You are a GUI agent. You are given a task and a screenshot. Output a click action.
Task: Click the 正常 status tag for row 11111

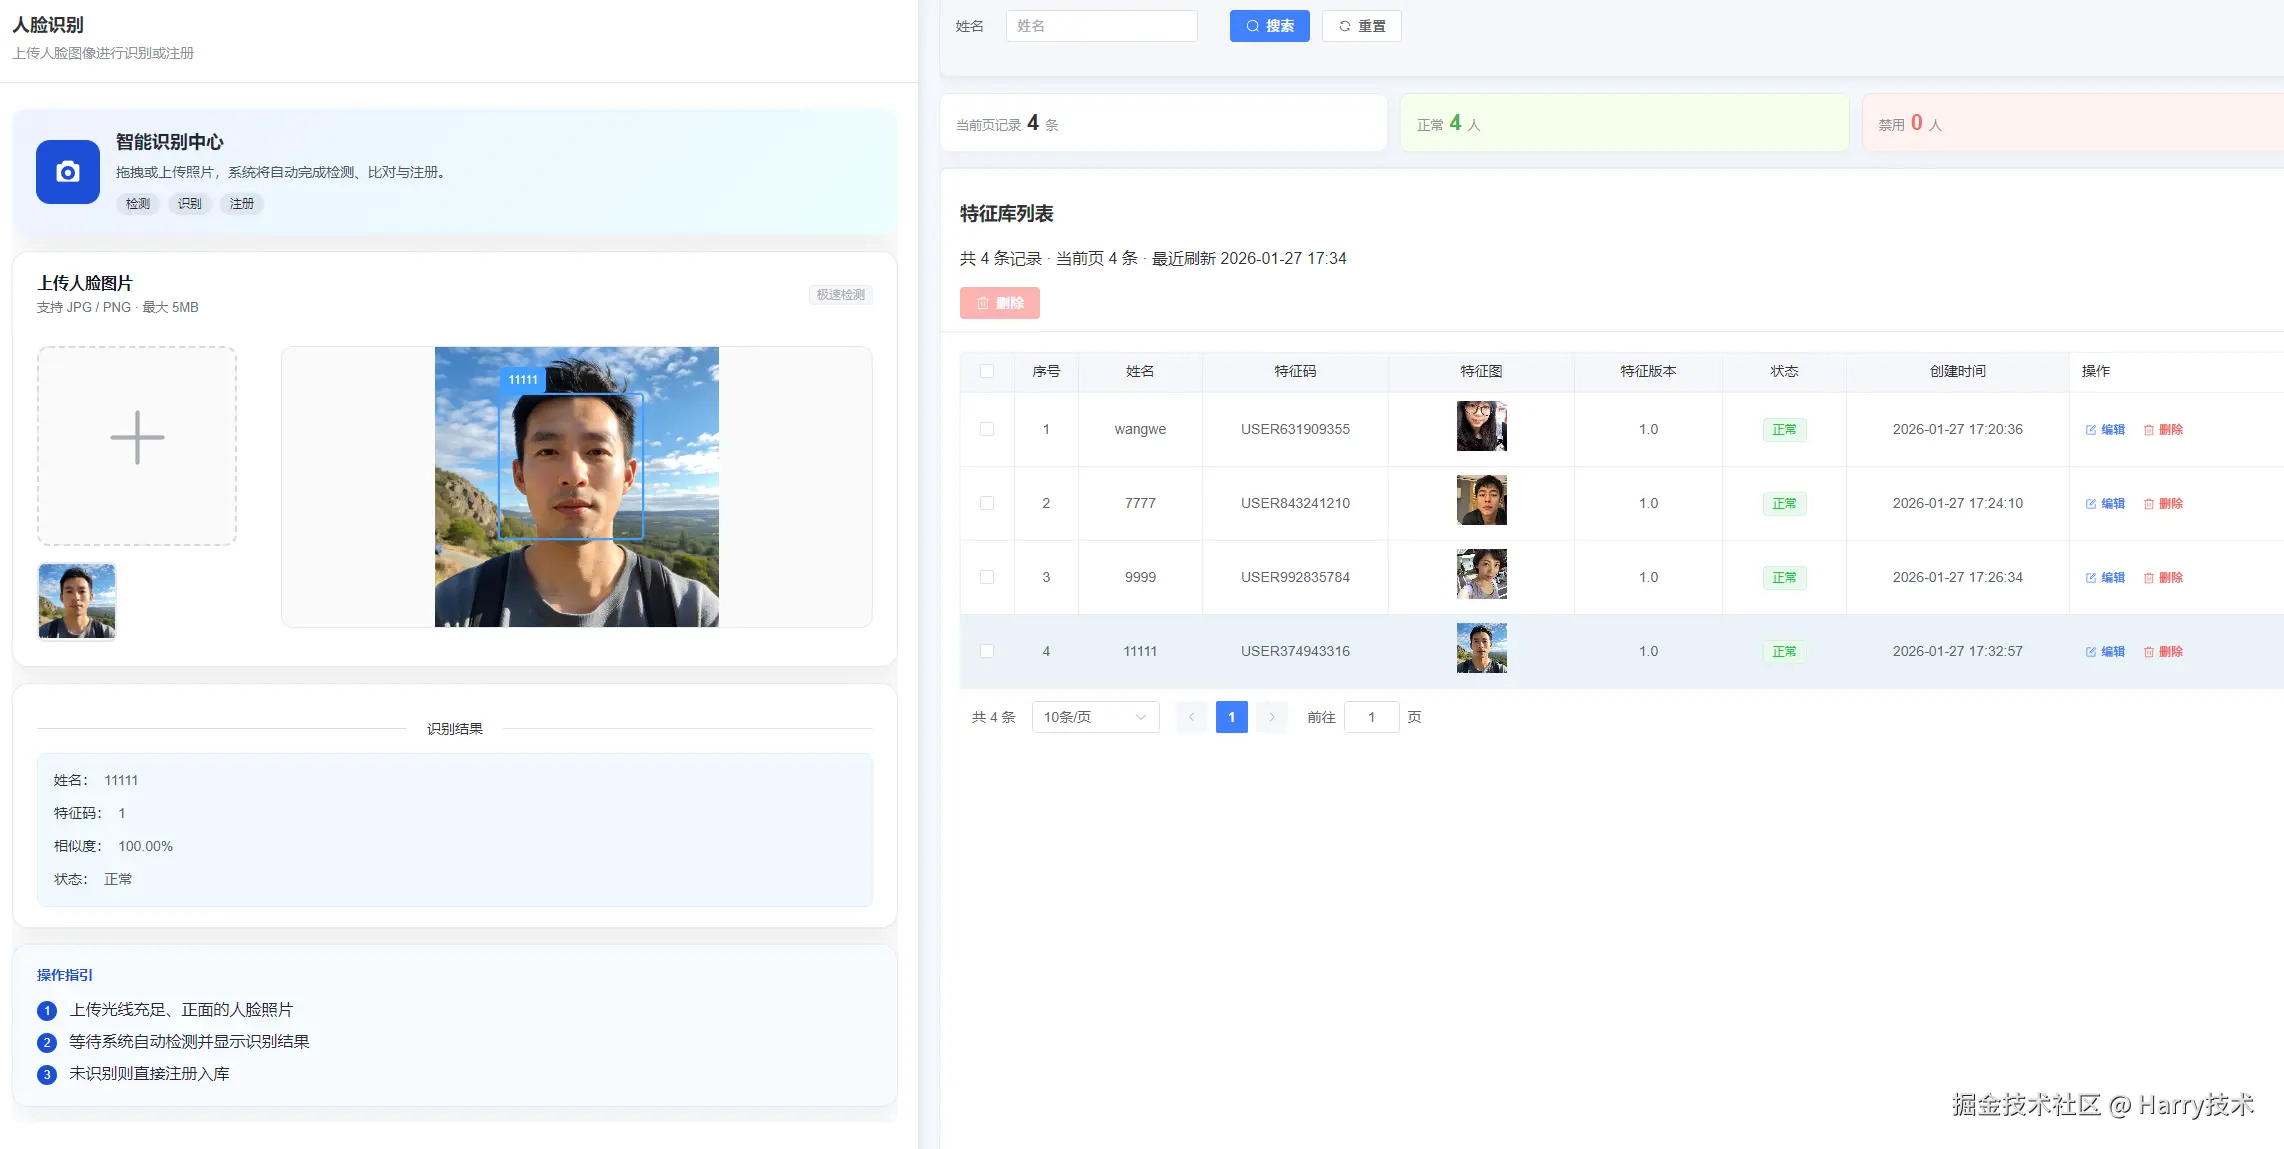coord(1784,652)
